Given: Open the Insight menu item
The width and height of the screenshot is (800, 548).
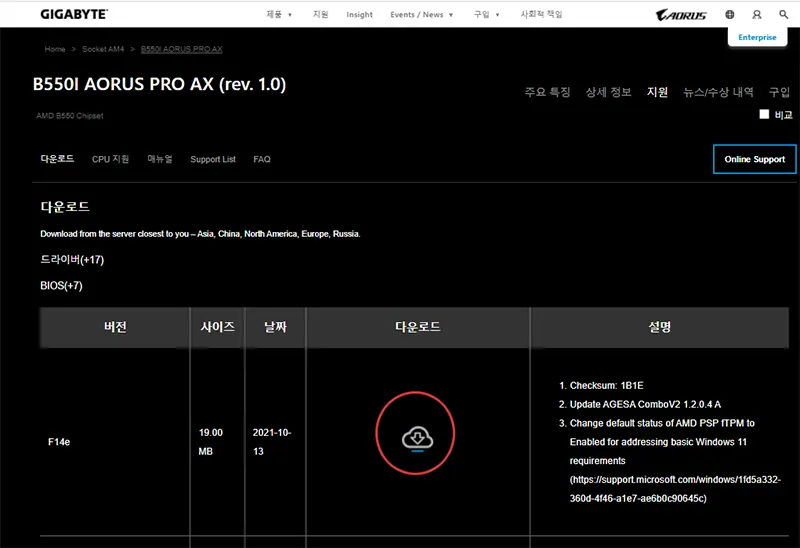Looking at the screenshot, I should pos(359,14).
